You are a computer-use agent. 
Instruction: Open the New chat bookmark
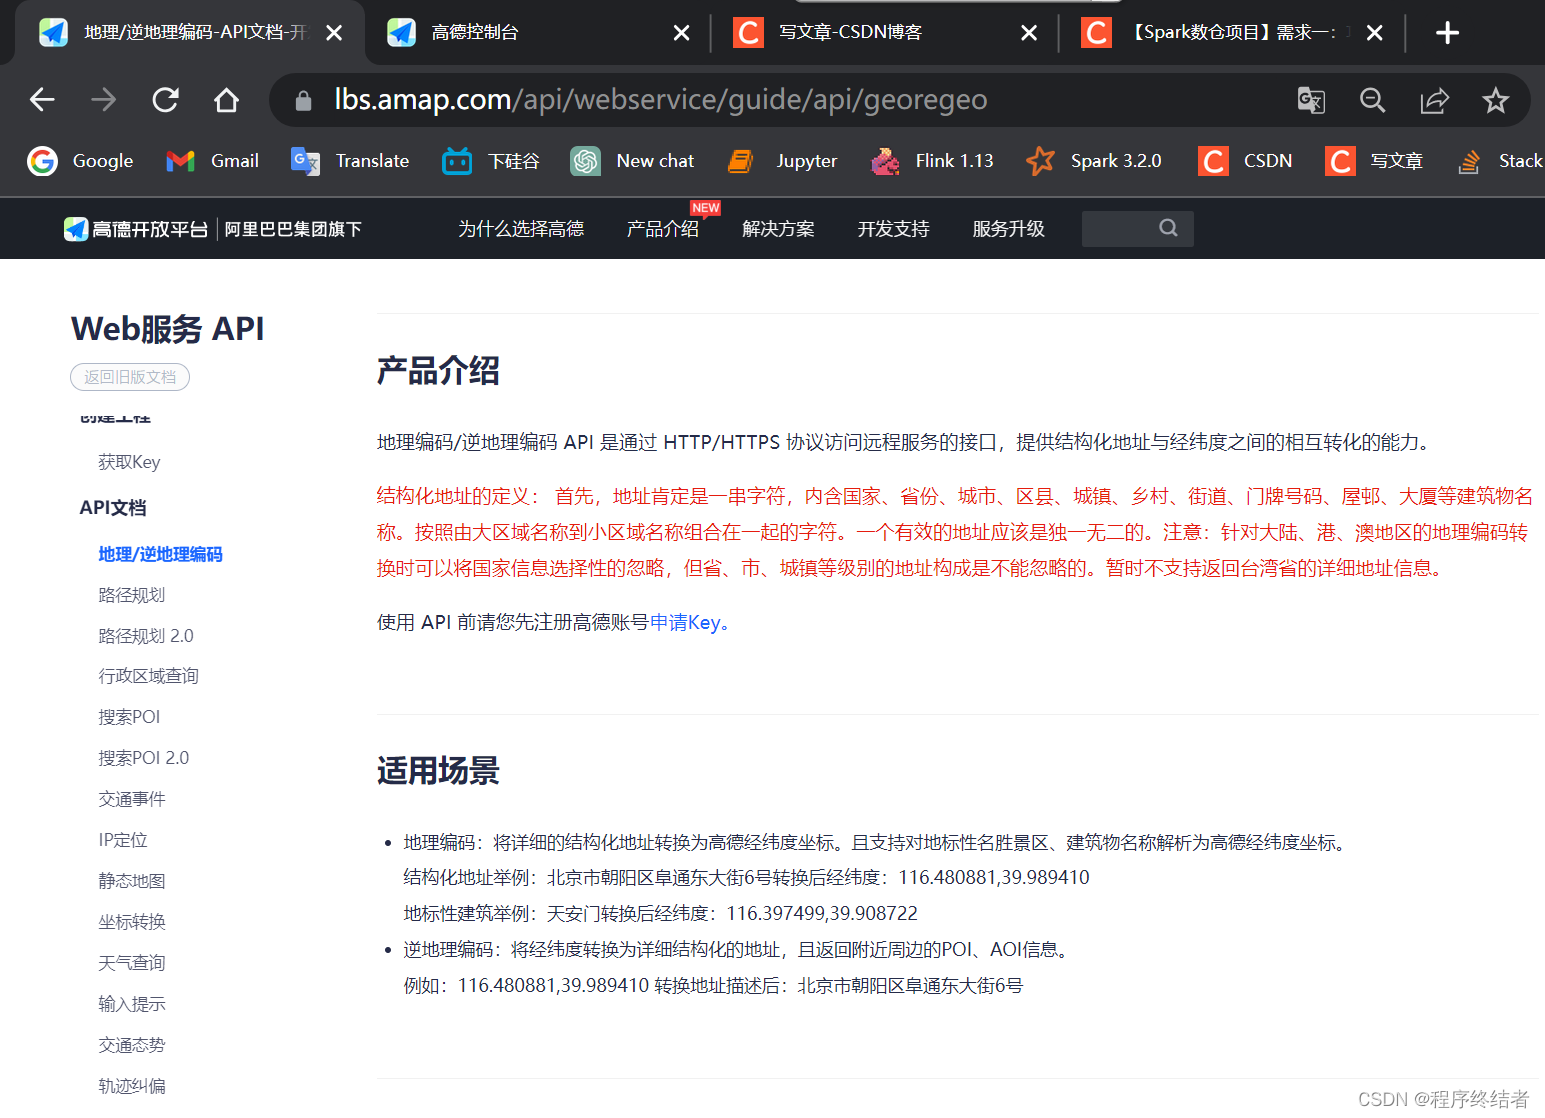coord(632,161)
